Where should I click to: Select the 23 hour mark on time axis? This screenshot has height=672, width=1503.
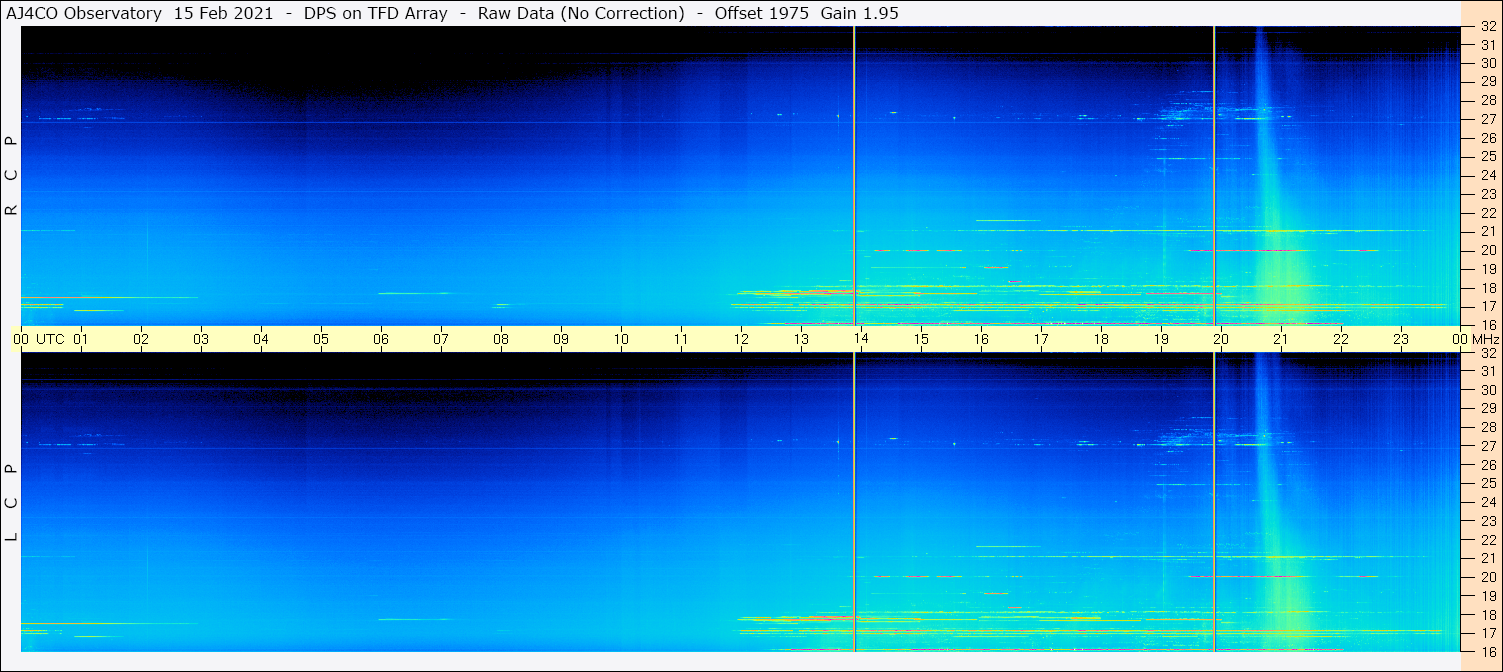(1401, 339)
